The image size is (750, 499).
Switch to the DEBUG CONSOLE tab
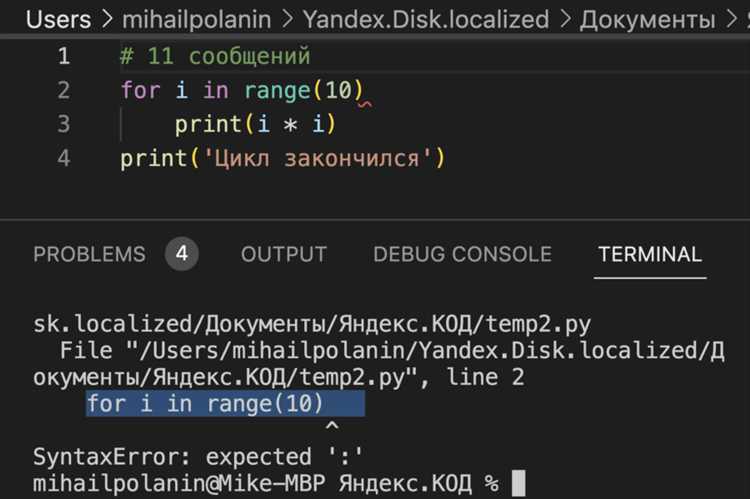tap(463, 254)
